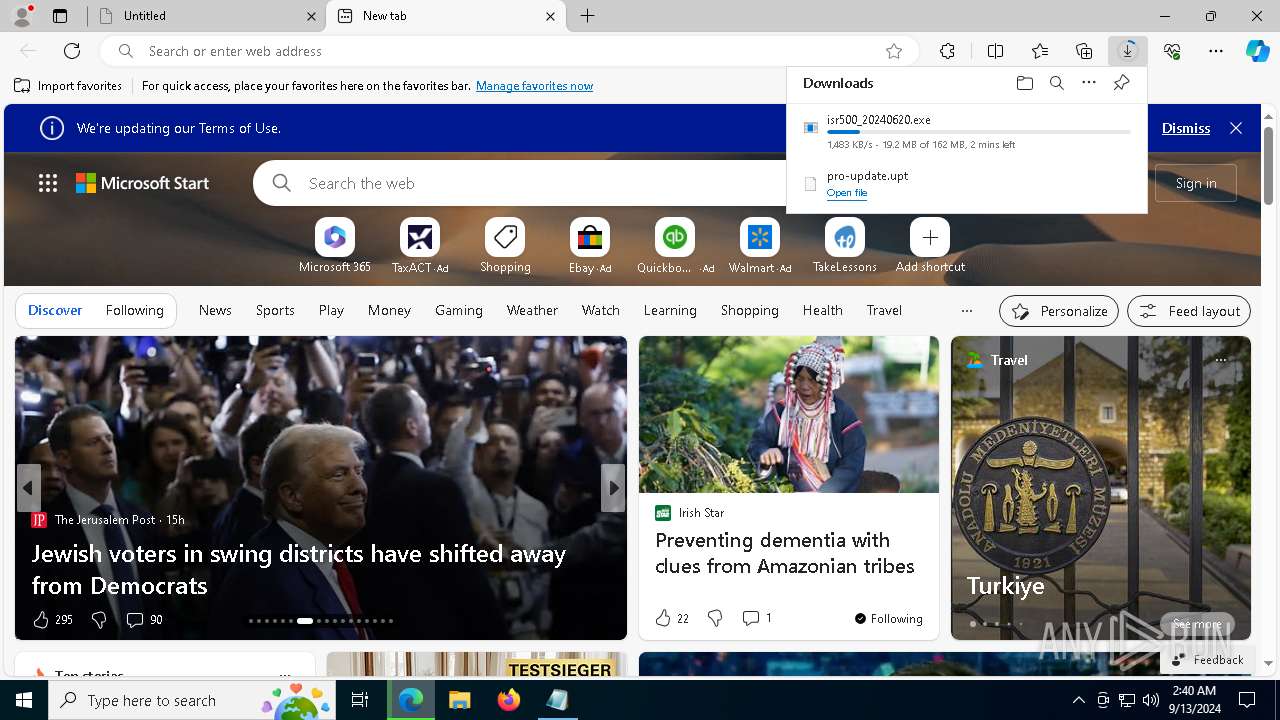Close the Terms of Use banner X

(x=1236, y=128)
